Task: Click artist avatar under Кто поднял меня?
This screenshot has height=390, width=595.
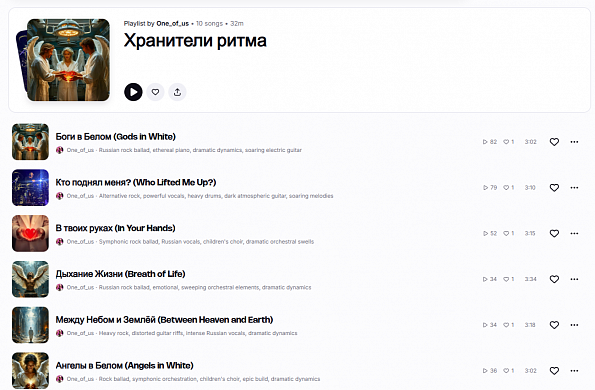Action: point(60,196)
